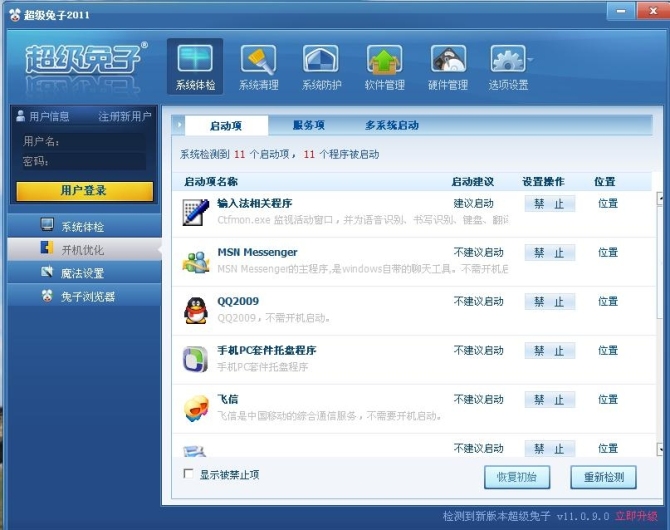Open 位置 link for MSN Messenger

[608, 253]
